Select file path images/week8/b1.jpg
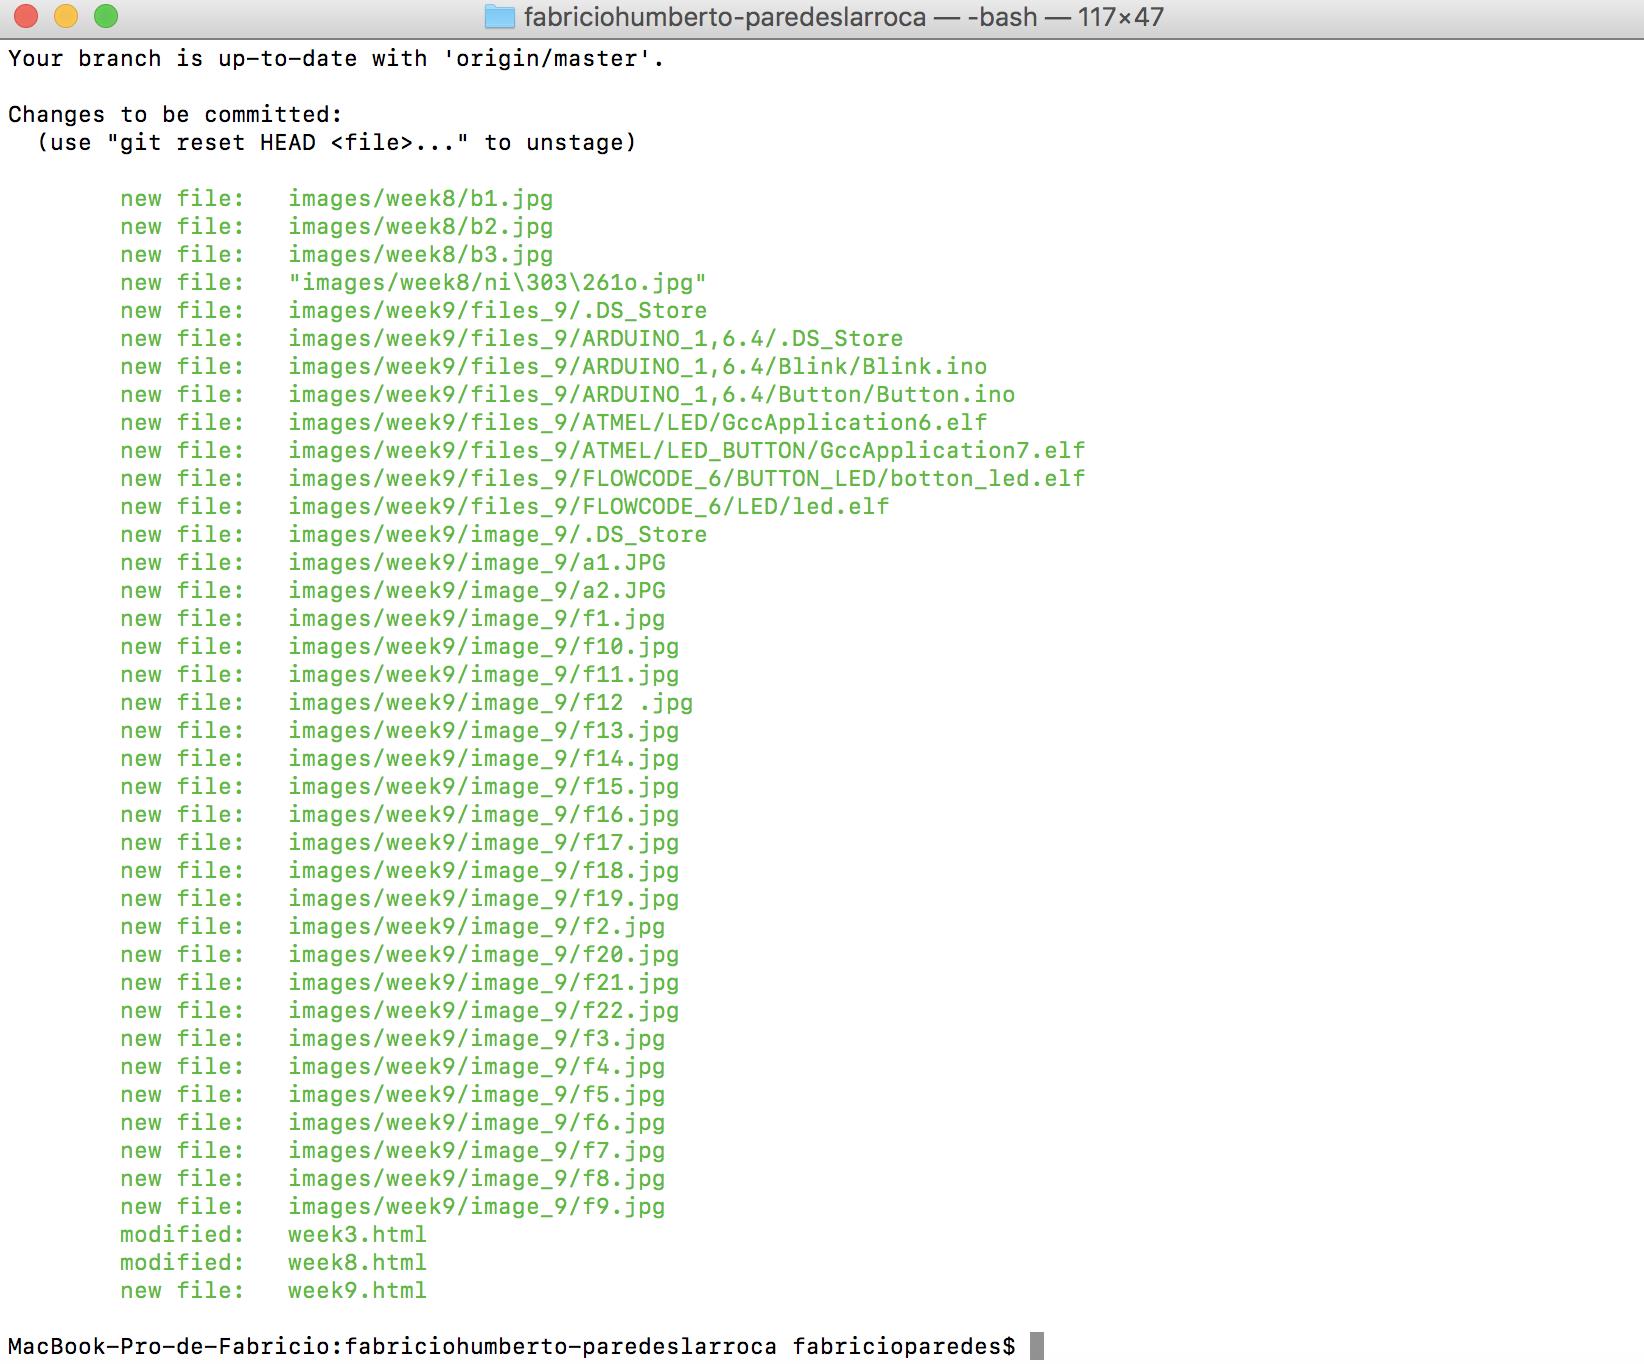Viewport: 1644px width, 1364px height. 421,199
